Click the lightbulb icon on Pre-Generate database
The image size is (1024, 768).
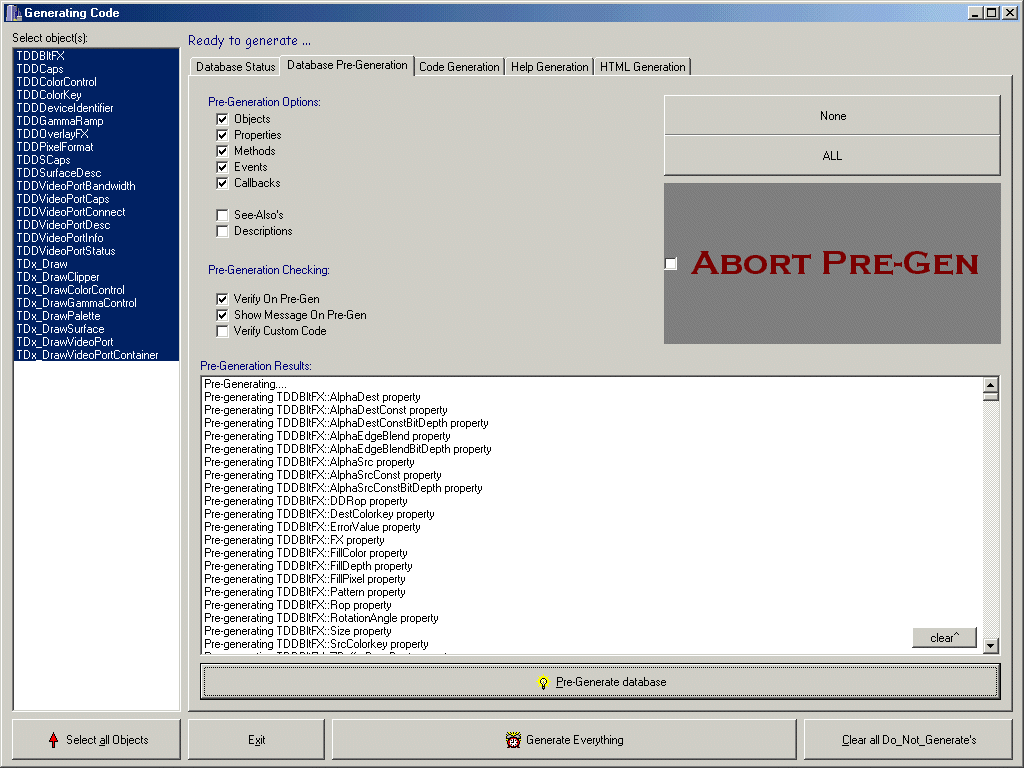pyautogui.click(x=544, y=682)
